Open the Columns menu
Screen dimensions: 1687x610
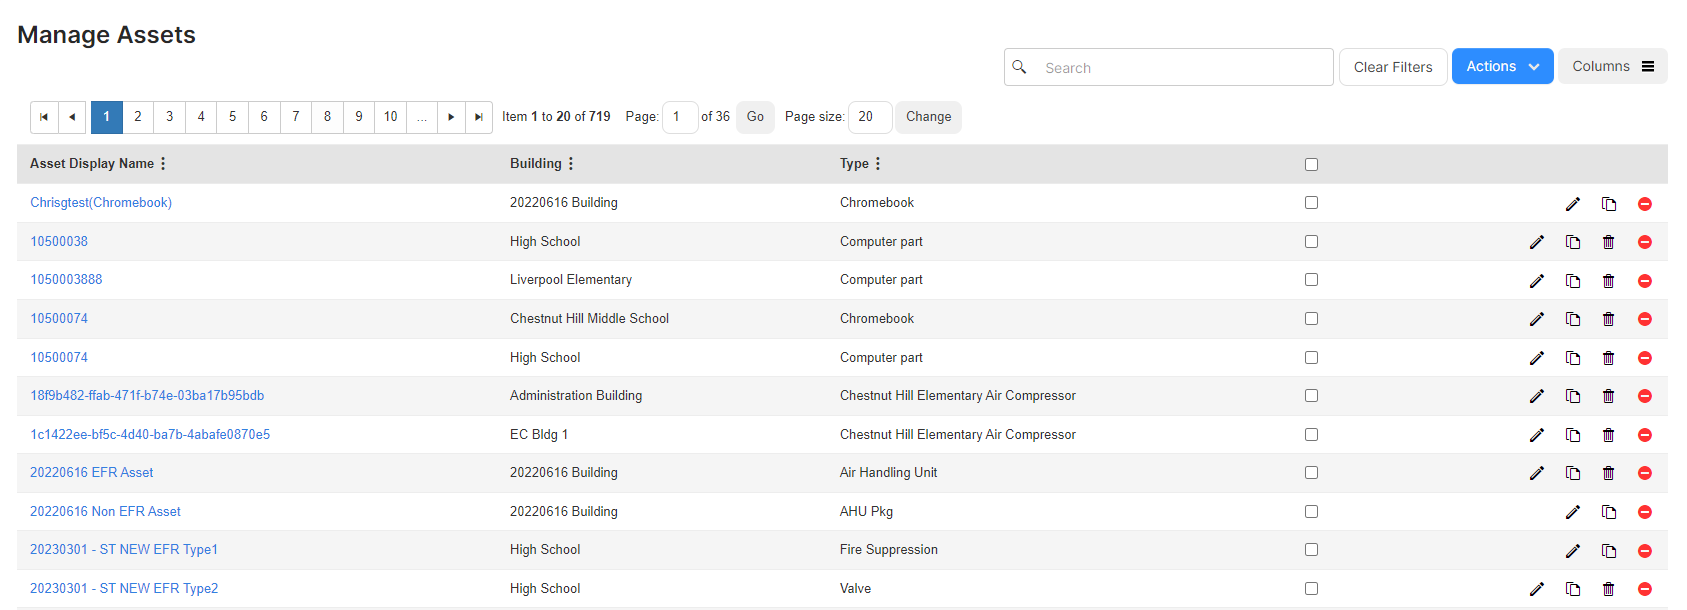coord(1612,66)
